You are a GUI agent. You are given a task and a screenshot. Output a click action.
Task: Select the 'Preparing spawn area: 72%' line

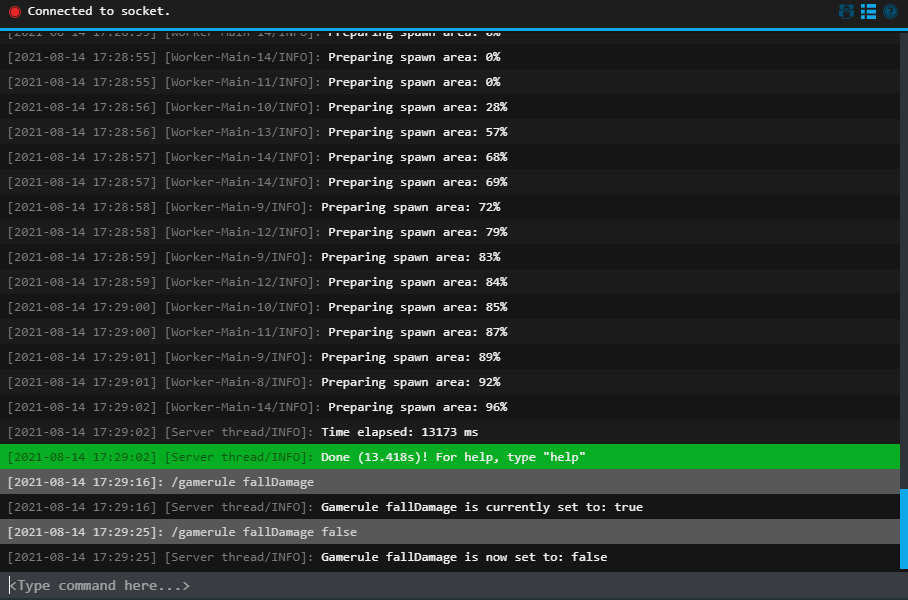point(450,207)
